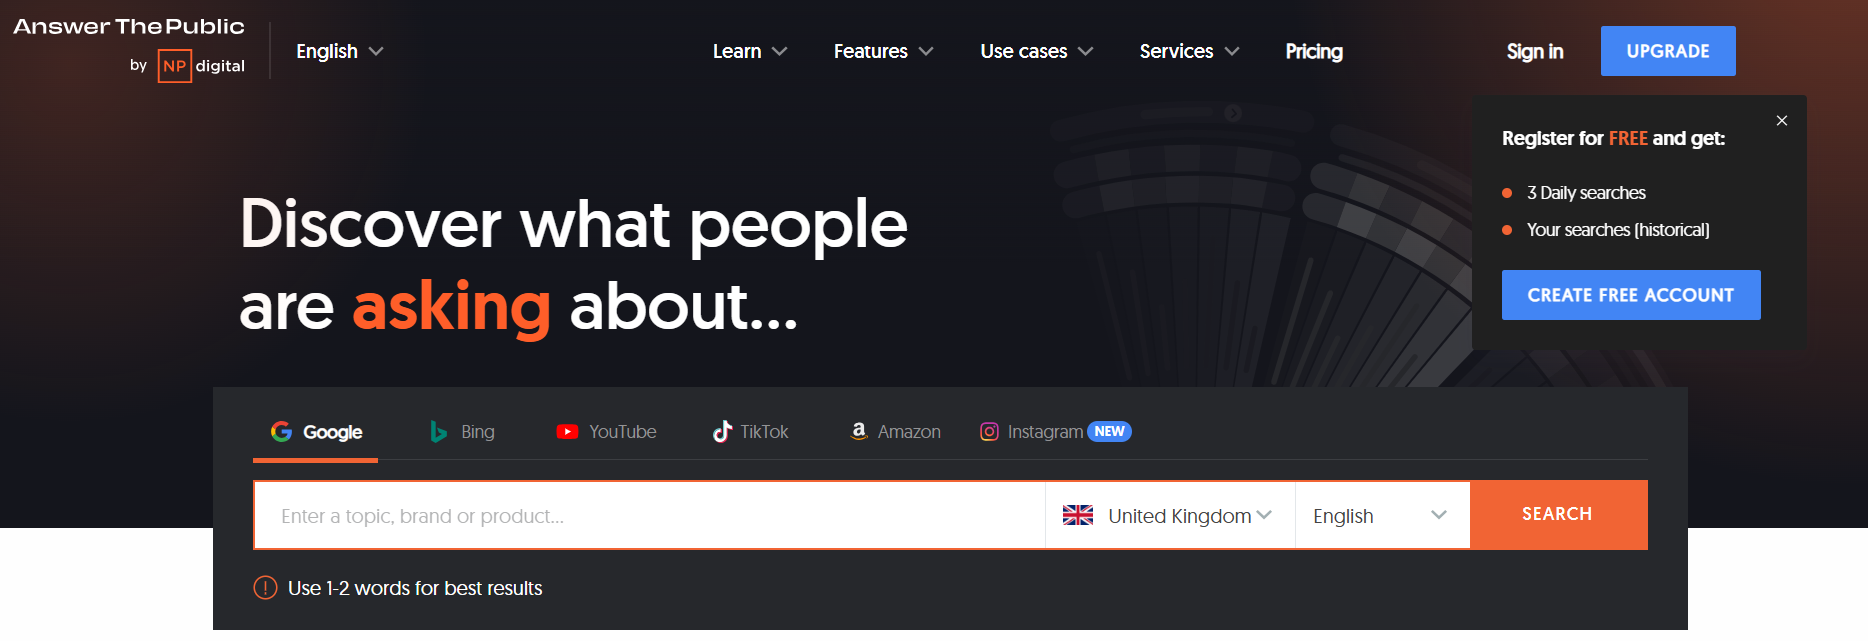Click CREATE FREE ACCOUNT button
1868x641 pixels.
click(x=1631, y=295)
